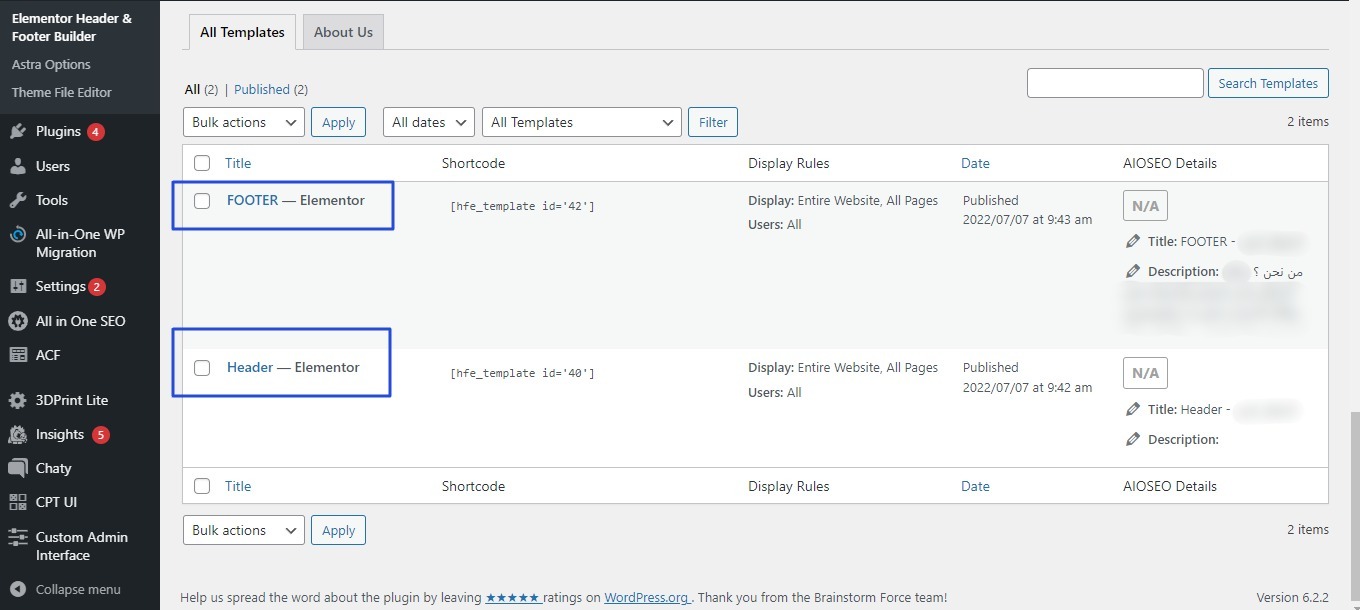1360x610 pixels.
Task: Open the All Templates filter dropdown
Action: [x=581, y=122]
